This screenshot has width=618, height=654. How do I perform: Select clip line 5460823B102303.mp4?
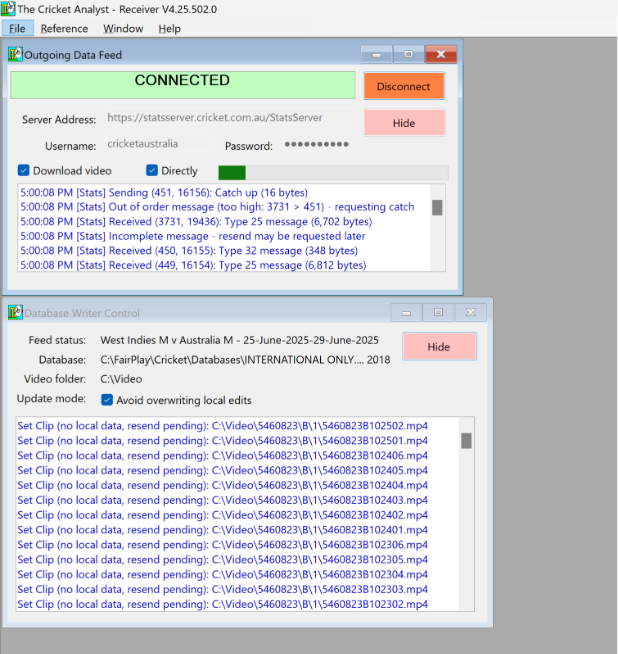tap(222, 589)
